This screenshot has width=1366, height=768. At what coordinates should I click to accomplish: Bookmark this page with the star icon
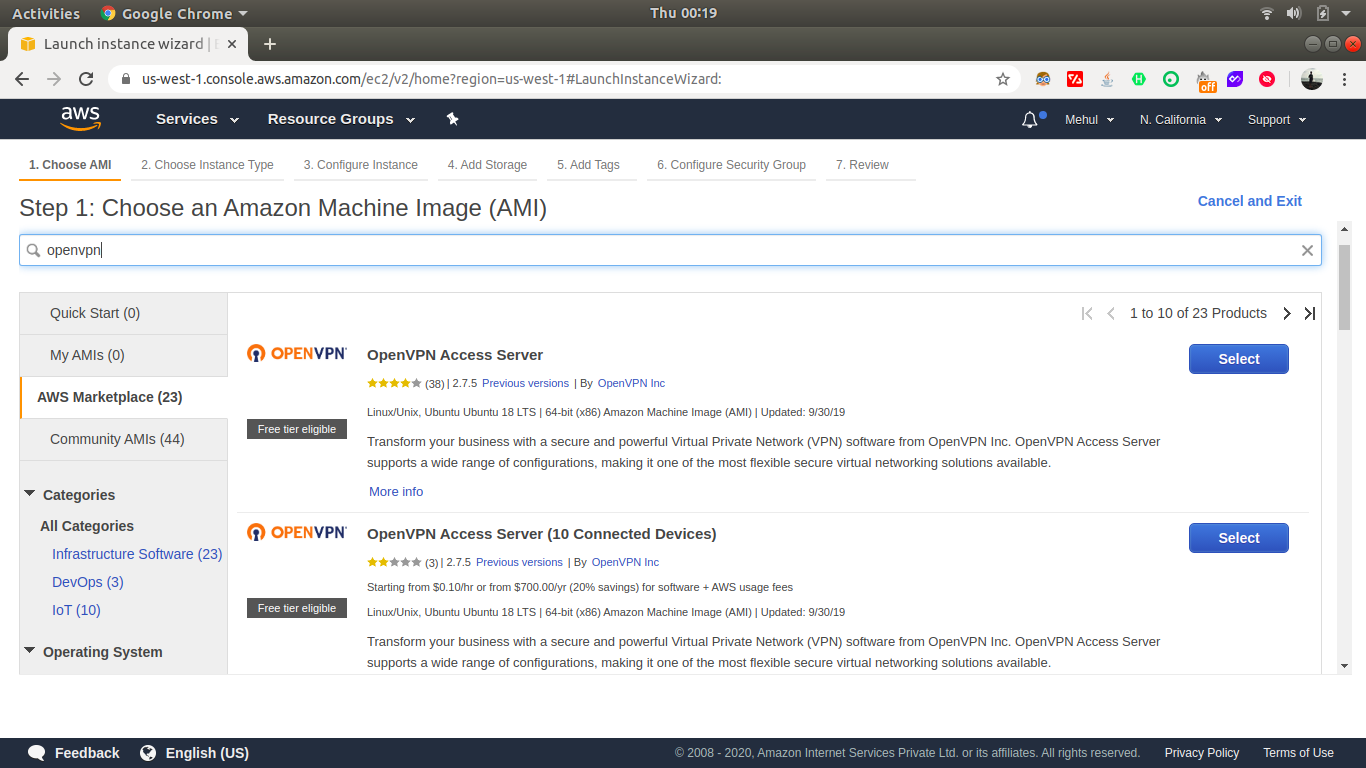tap(1003, 79)
